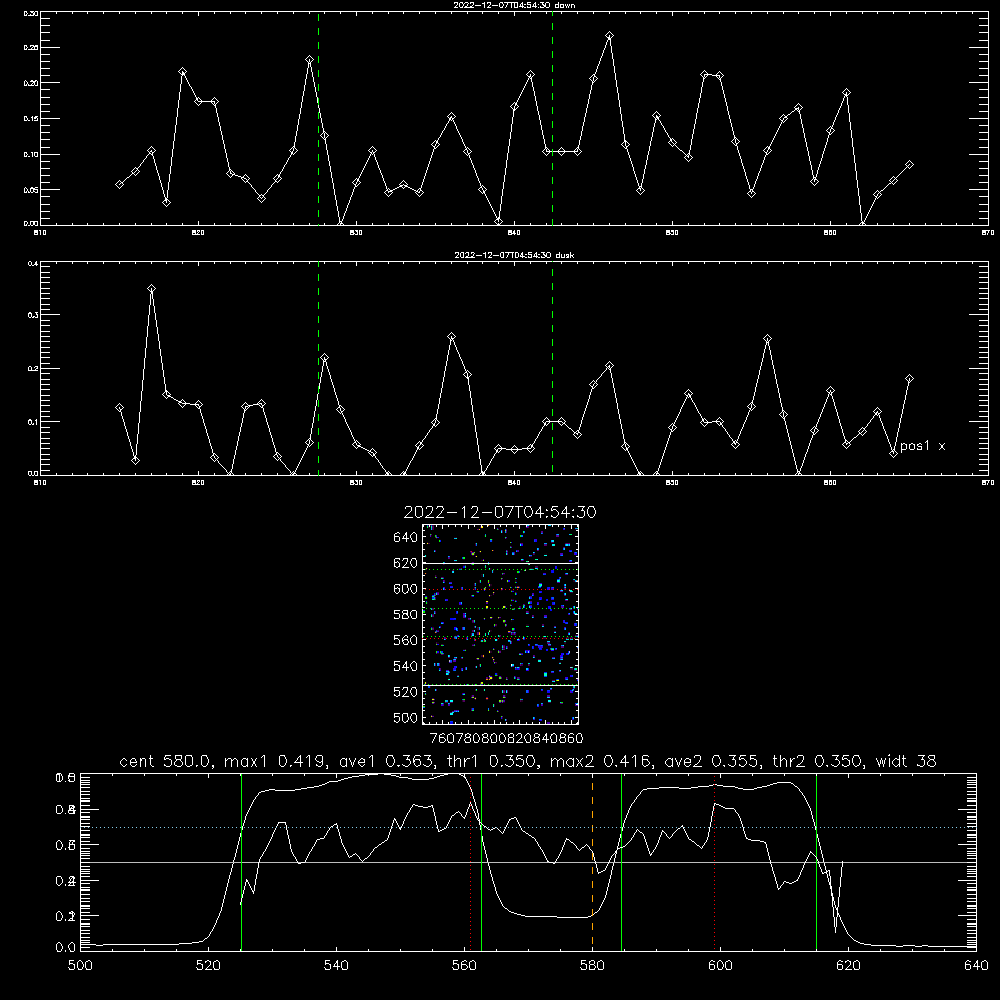Click 'ave1 0.363' in the stats line
The image size is (1000, 1000).
coord(386,761)
